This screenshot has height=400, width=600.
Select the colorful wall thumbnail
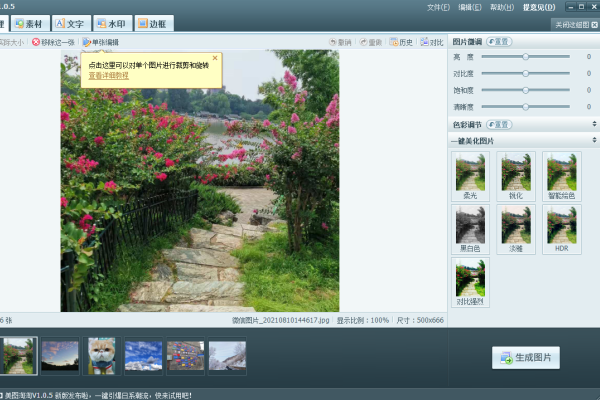click(186, 356)
